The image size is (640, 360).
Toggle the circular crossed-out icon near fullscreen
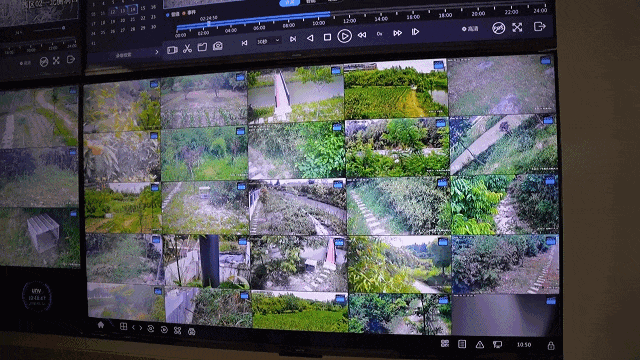498,28
